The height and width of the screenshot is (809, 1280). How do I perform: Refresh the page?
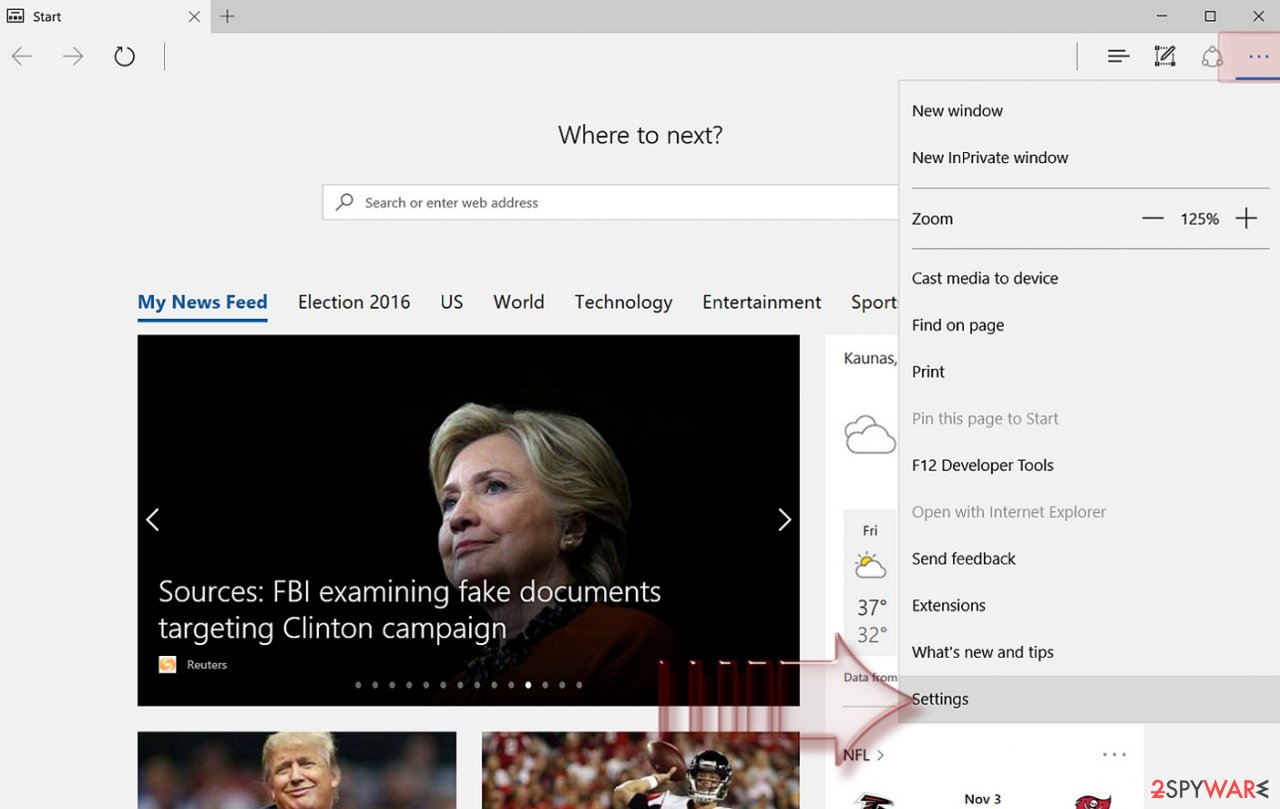tap(124, 57)
